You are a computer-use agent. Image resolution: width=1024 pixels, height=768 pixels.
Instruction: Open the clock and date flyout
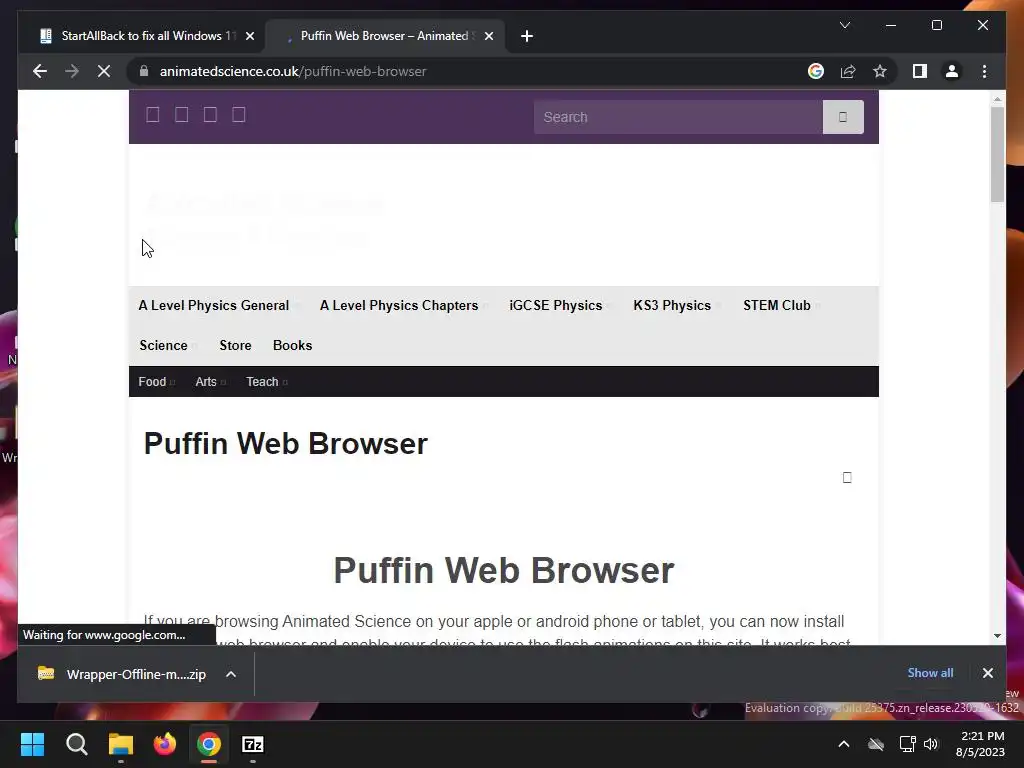pyautogui.click(x=980, y=744)
